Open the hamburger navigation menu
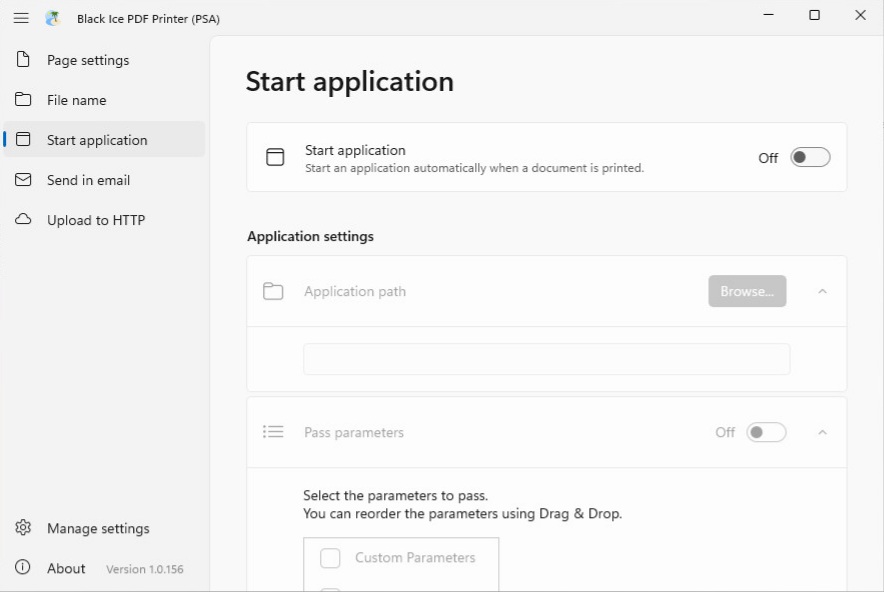Image resolution: width=884 pixels, height=592 pixels. point(21,18)
